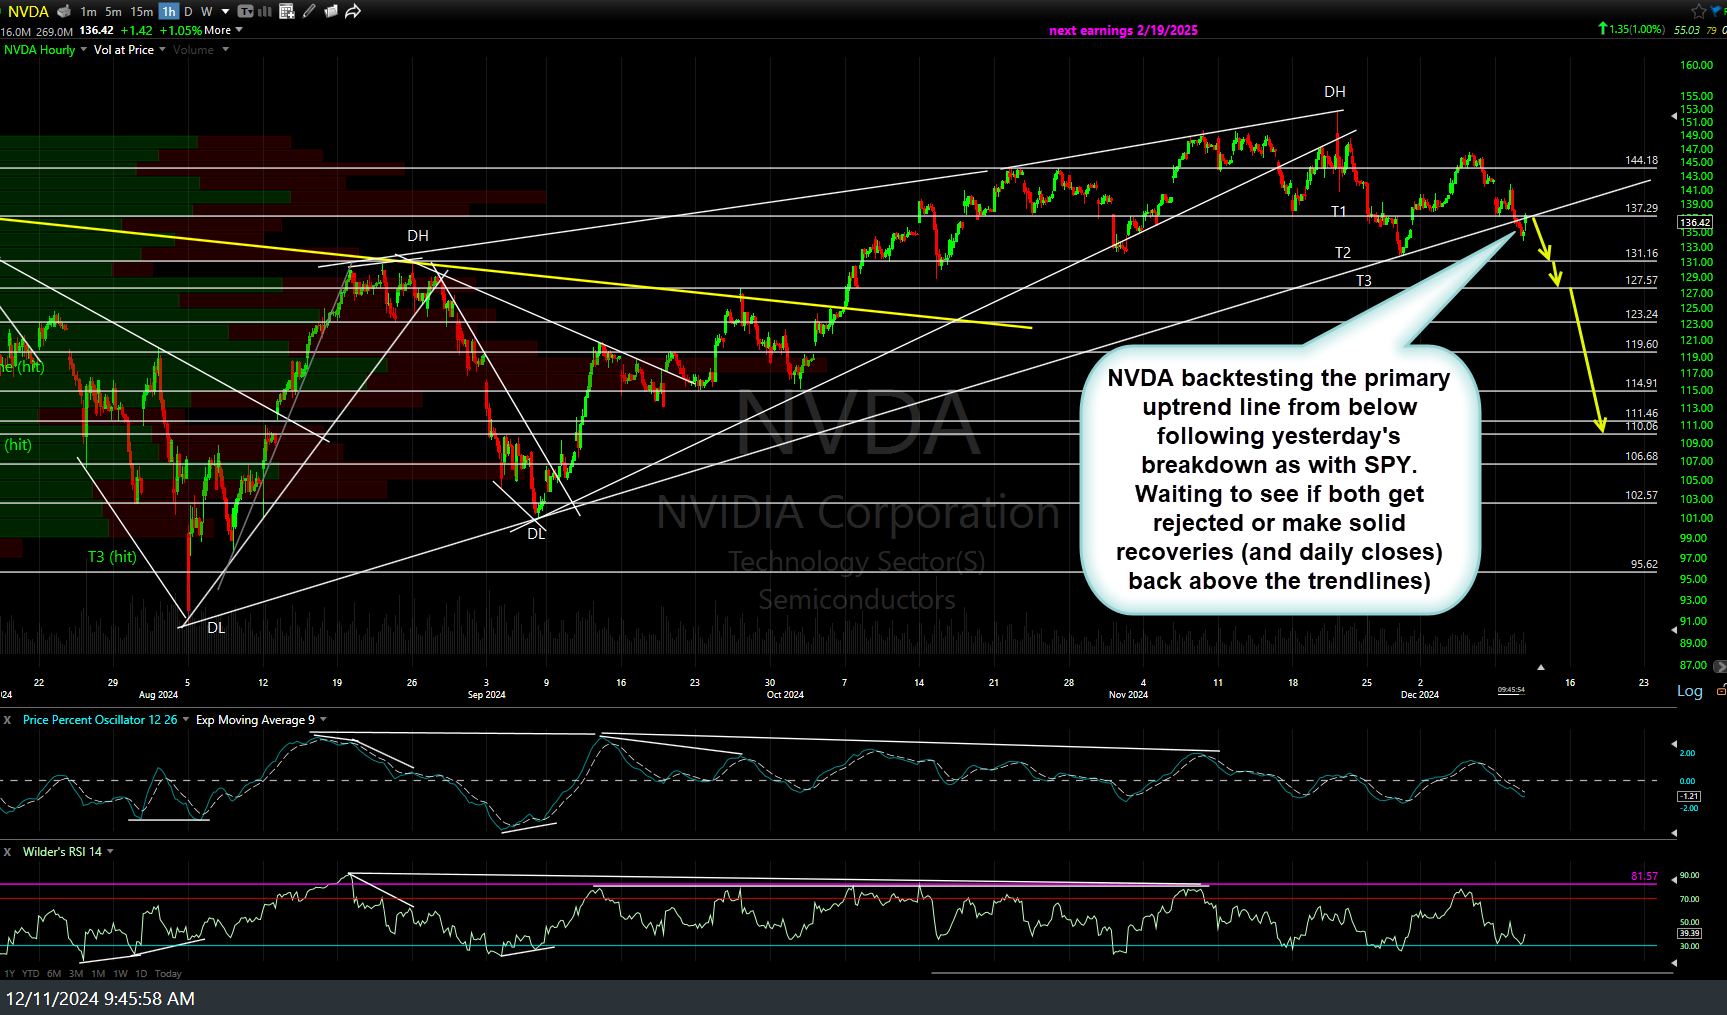The height and width of the screenshot is (1015, 1727).
Task: Select the Daily (D) chart tab
Action: pos(188,11)
